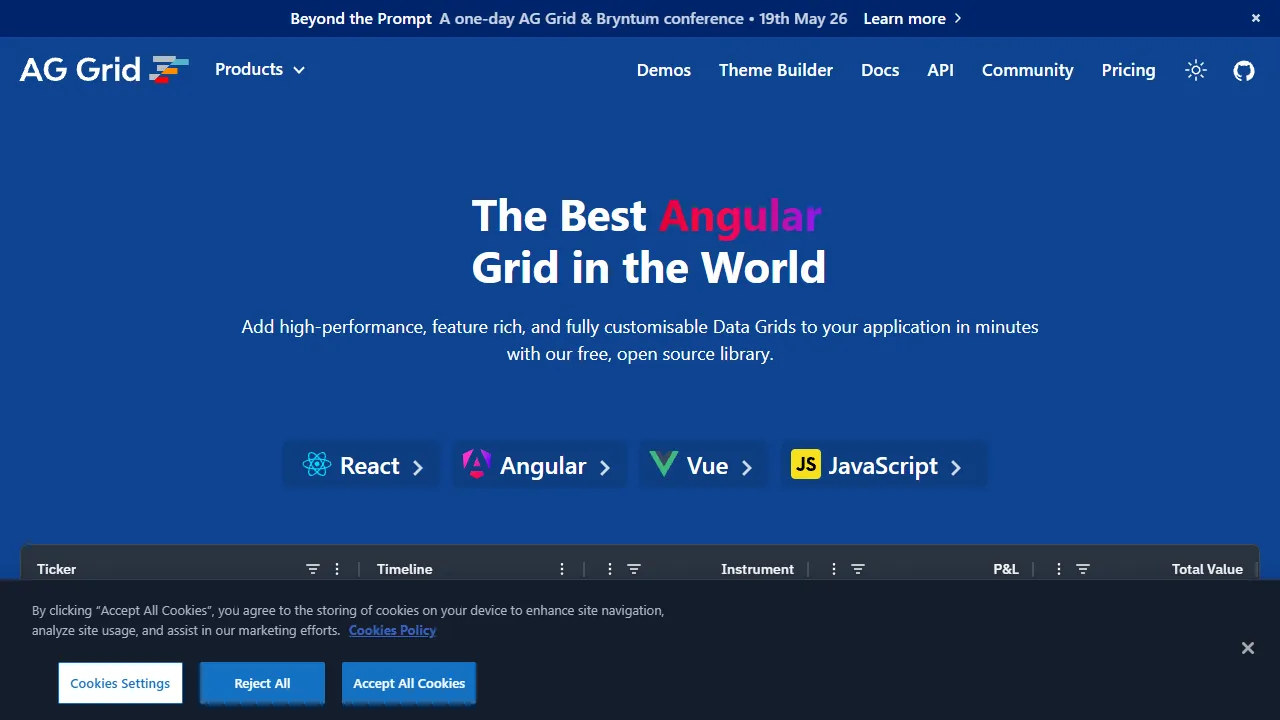Open the Demos page

click(x=664, y=70)
